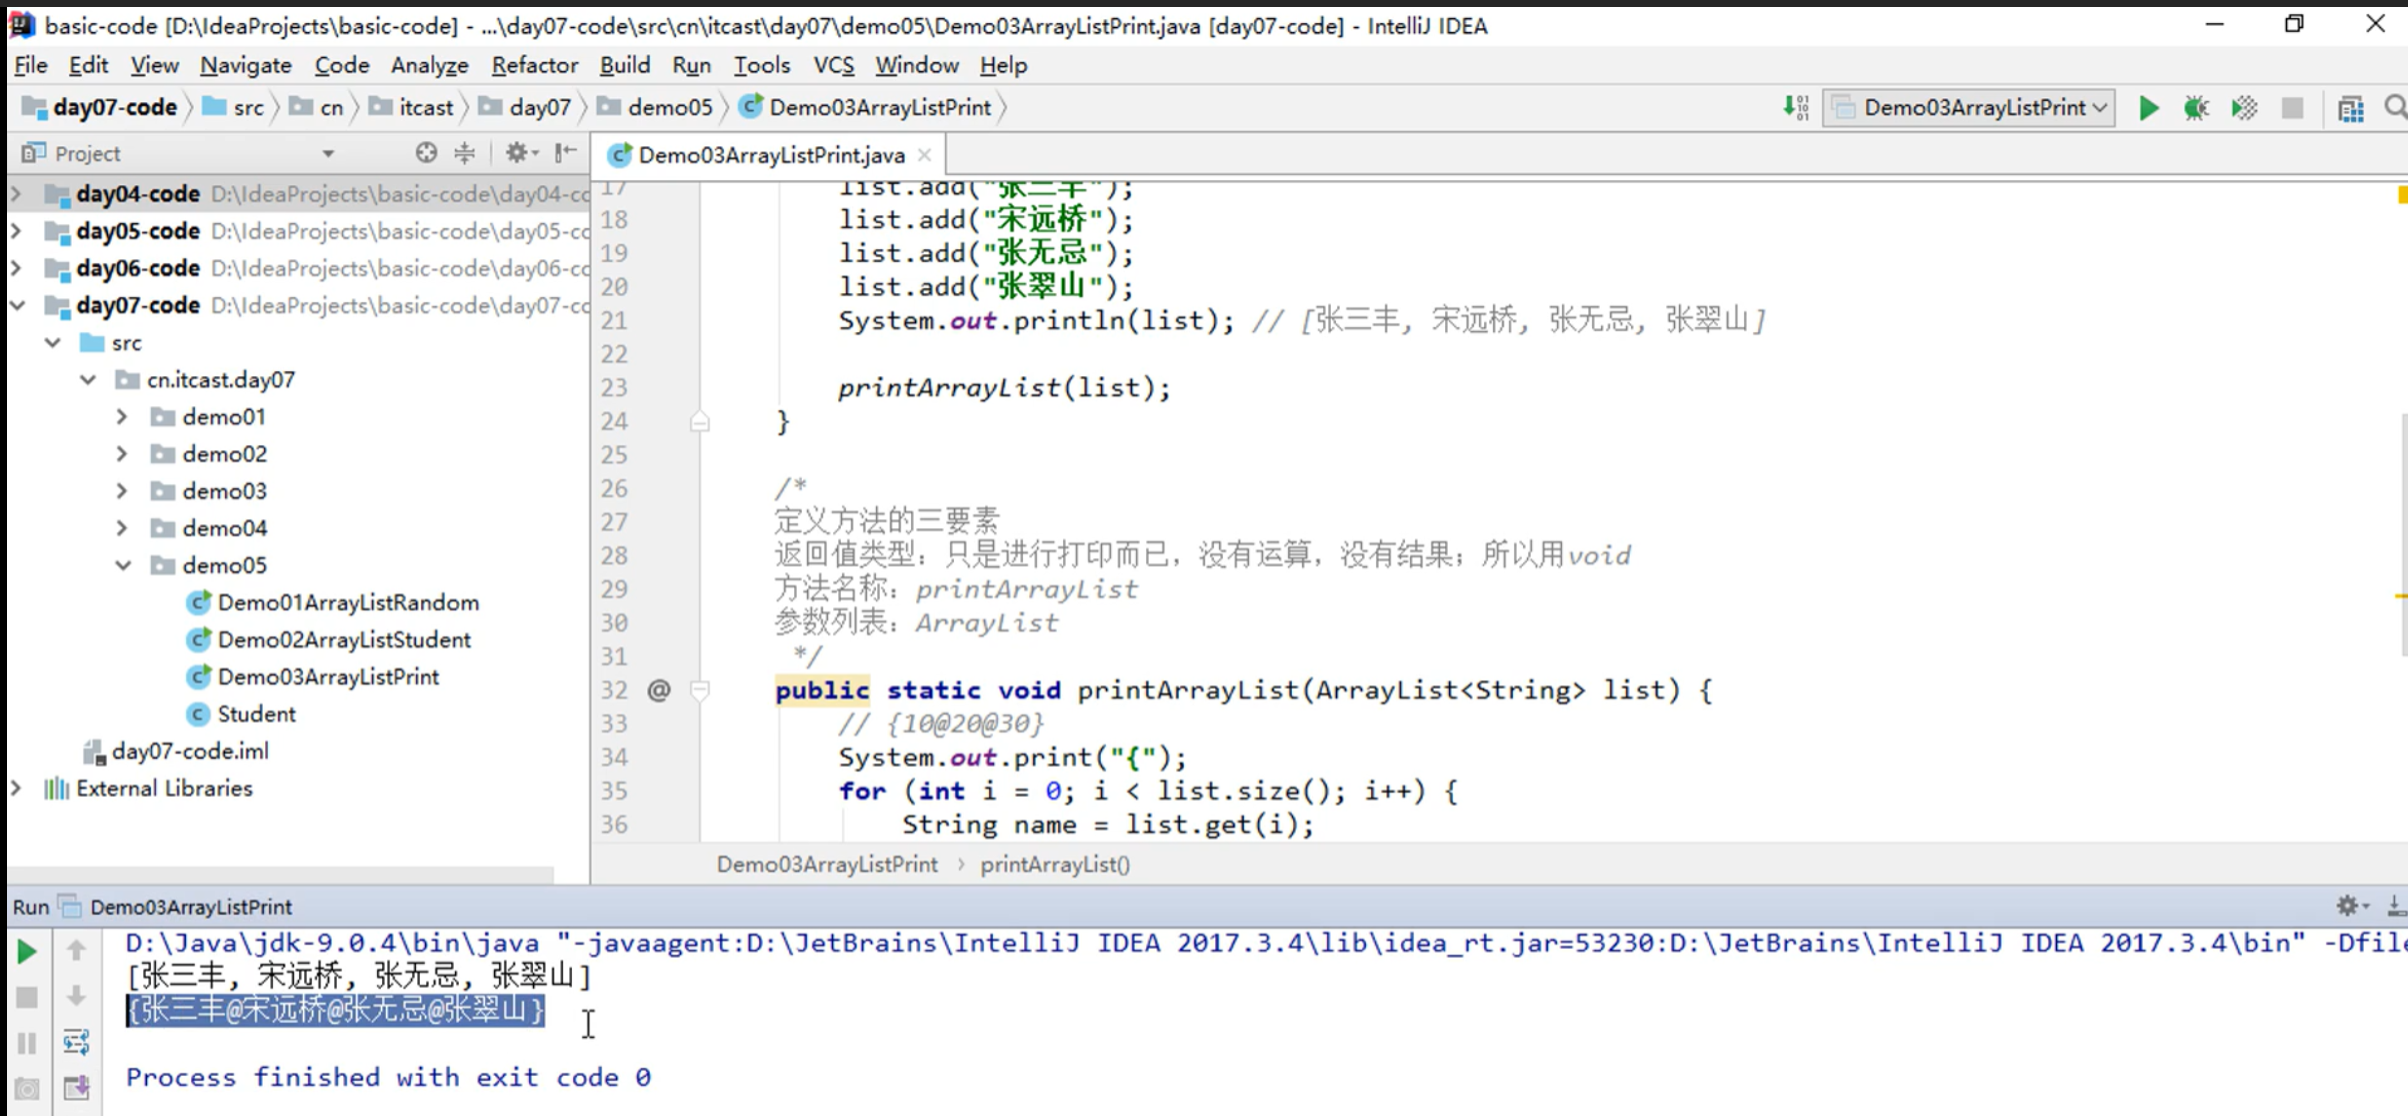Click demo05 in the navigation breadcrumb
Screen dimensions: 2408x1116
[x=669, y=108]
